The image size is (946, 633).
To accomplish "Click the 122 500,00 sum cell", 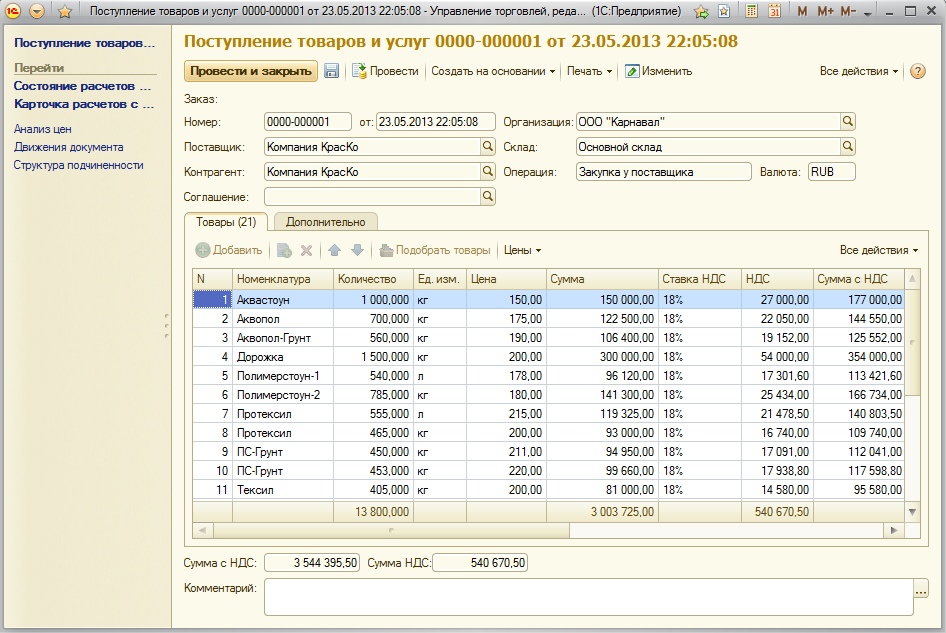I will point(602,319).
